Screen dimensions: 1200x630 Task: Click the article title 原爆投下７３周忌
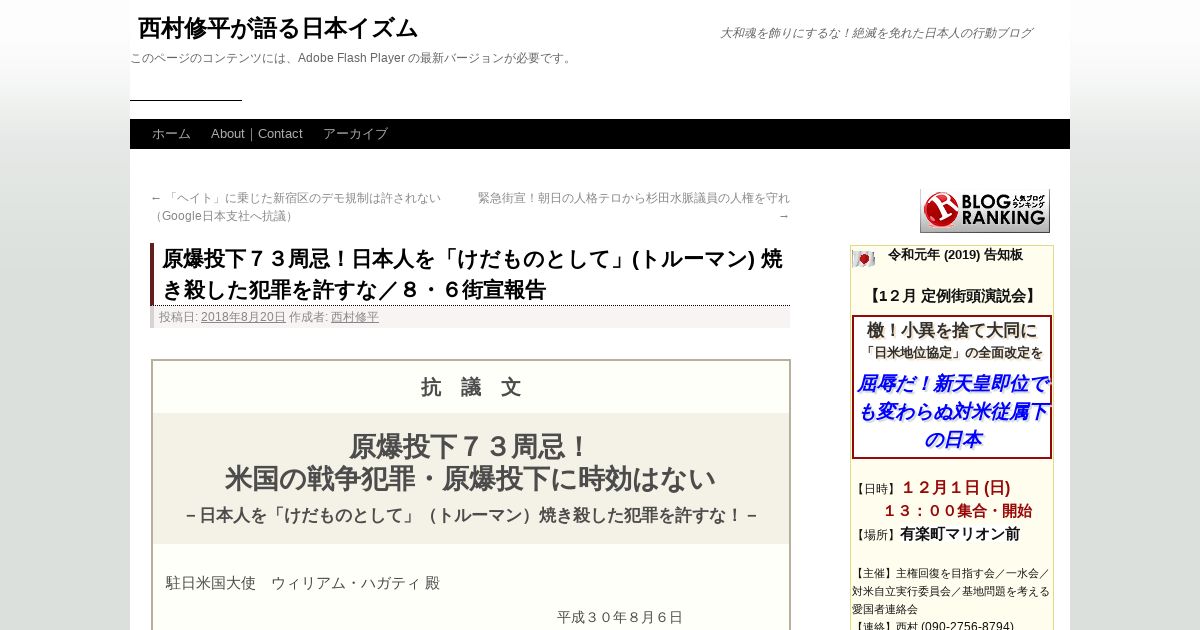click(x=472, y=274)
